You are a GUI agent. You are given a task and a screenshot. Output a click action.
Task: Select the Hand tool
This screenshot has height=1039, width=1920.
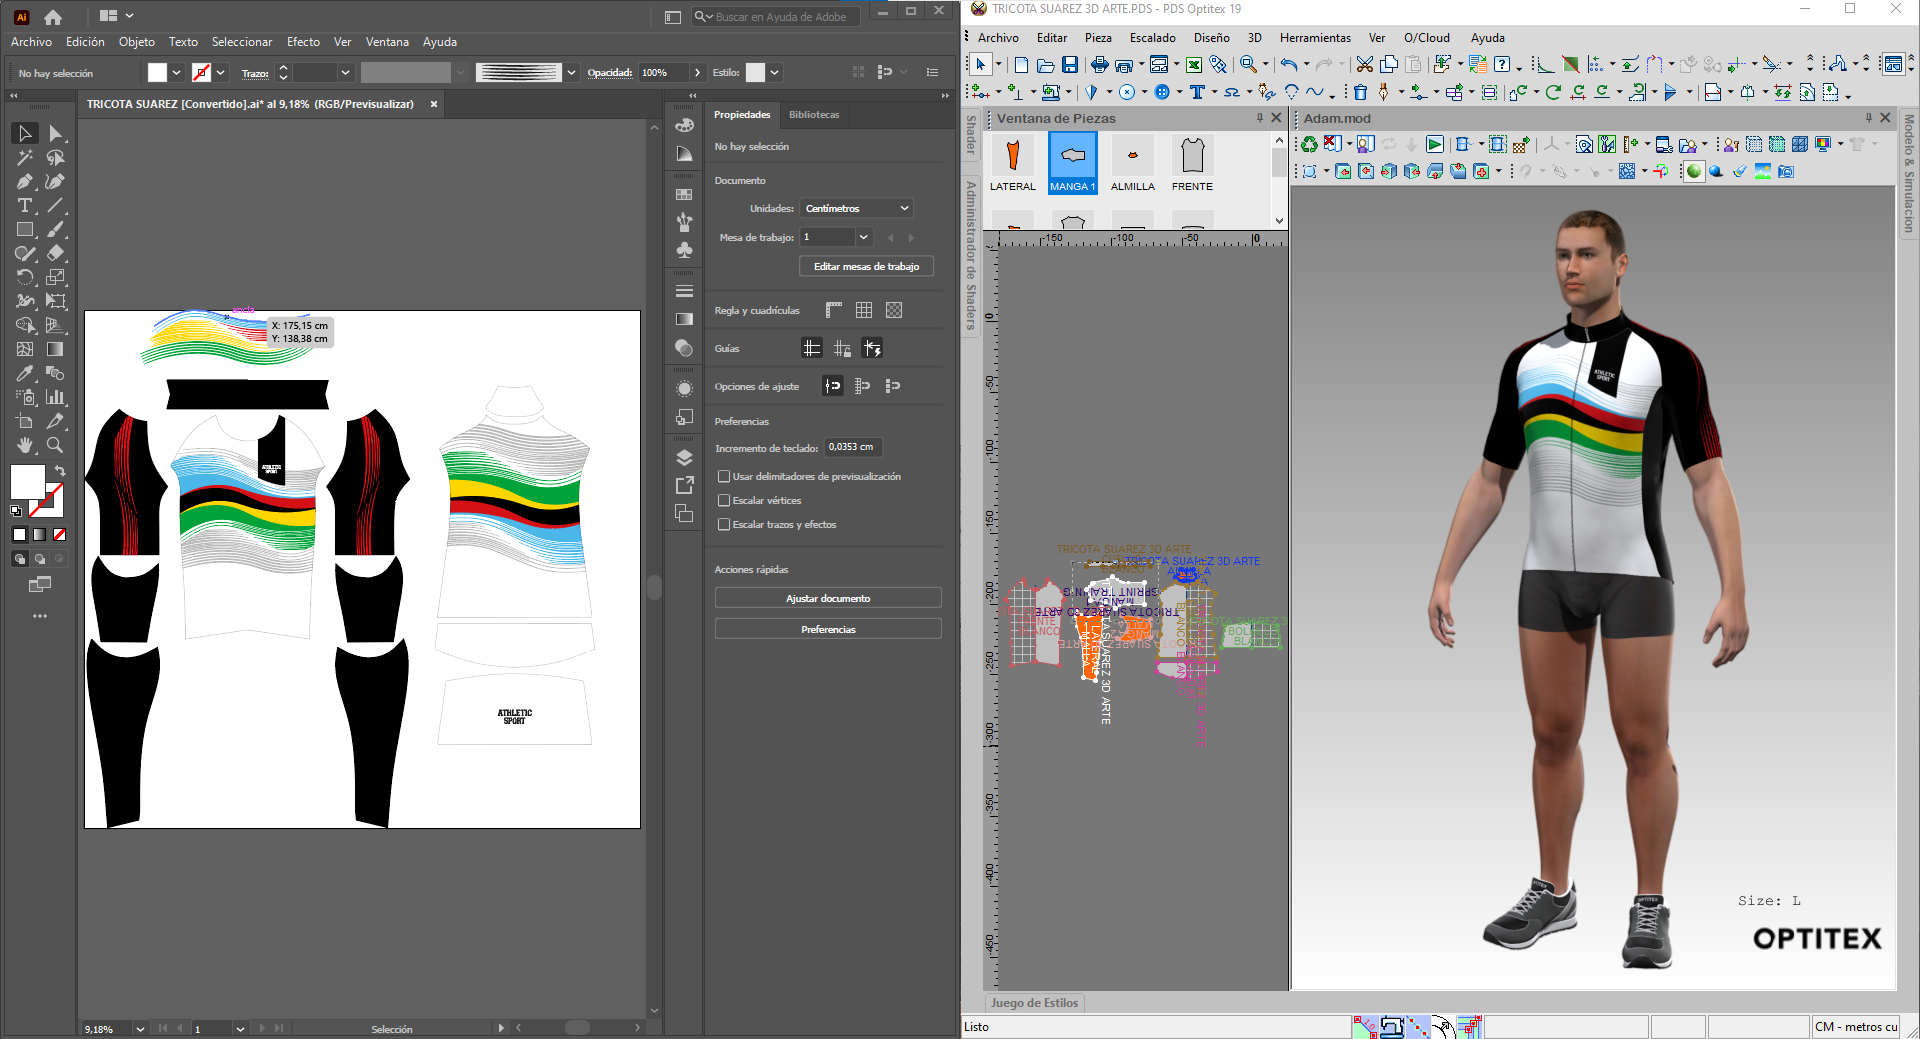(25, 445)
